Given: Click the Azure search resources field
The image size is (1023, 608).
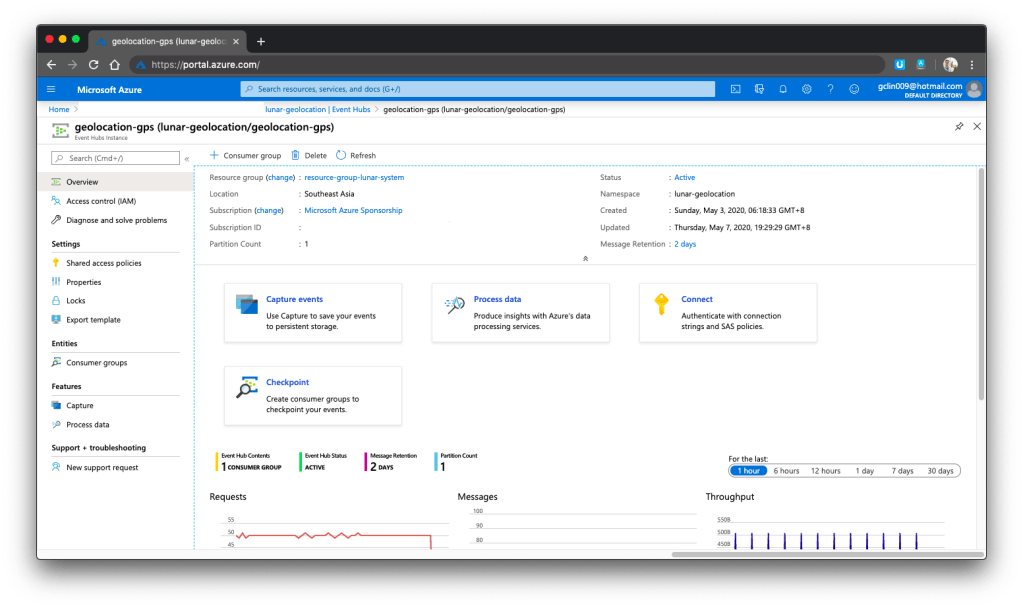Looking at the screenshot, I should click(x=478, y=89).
